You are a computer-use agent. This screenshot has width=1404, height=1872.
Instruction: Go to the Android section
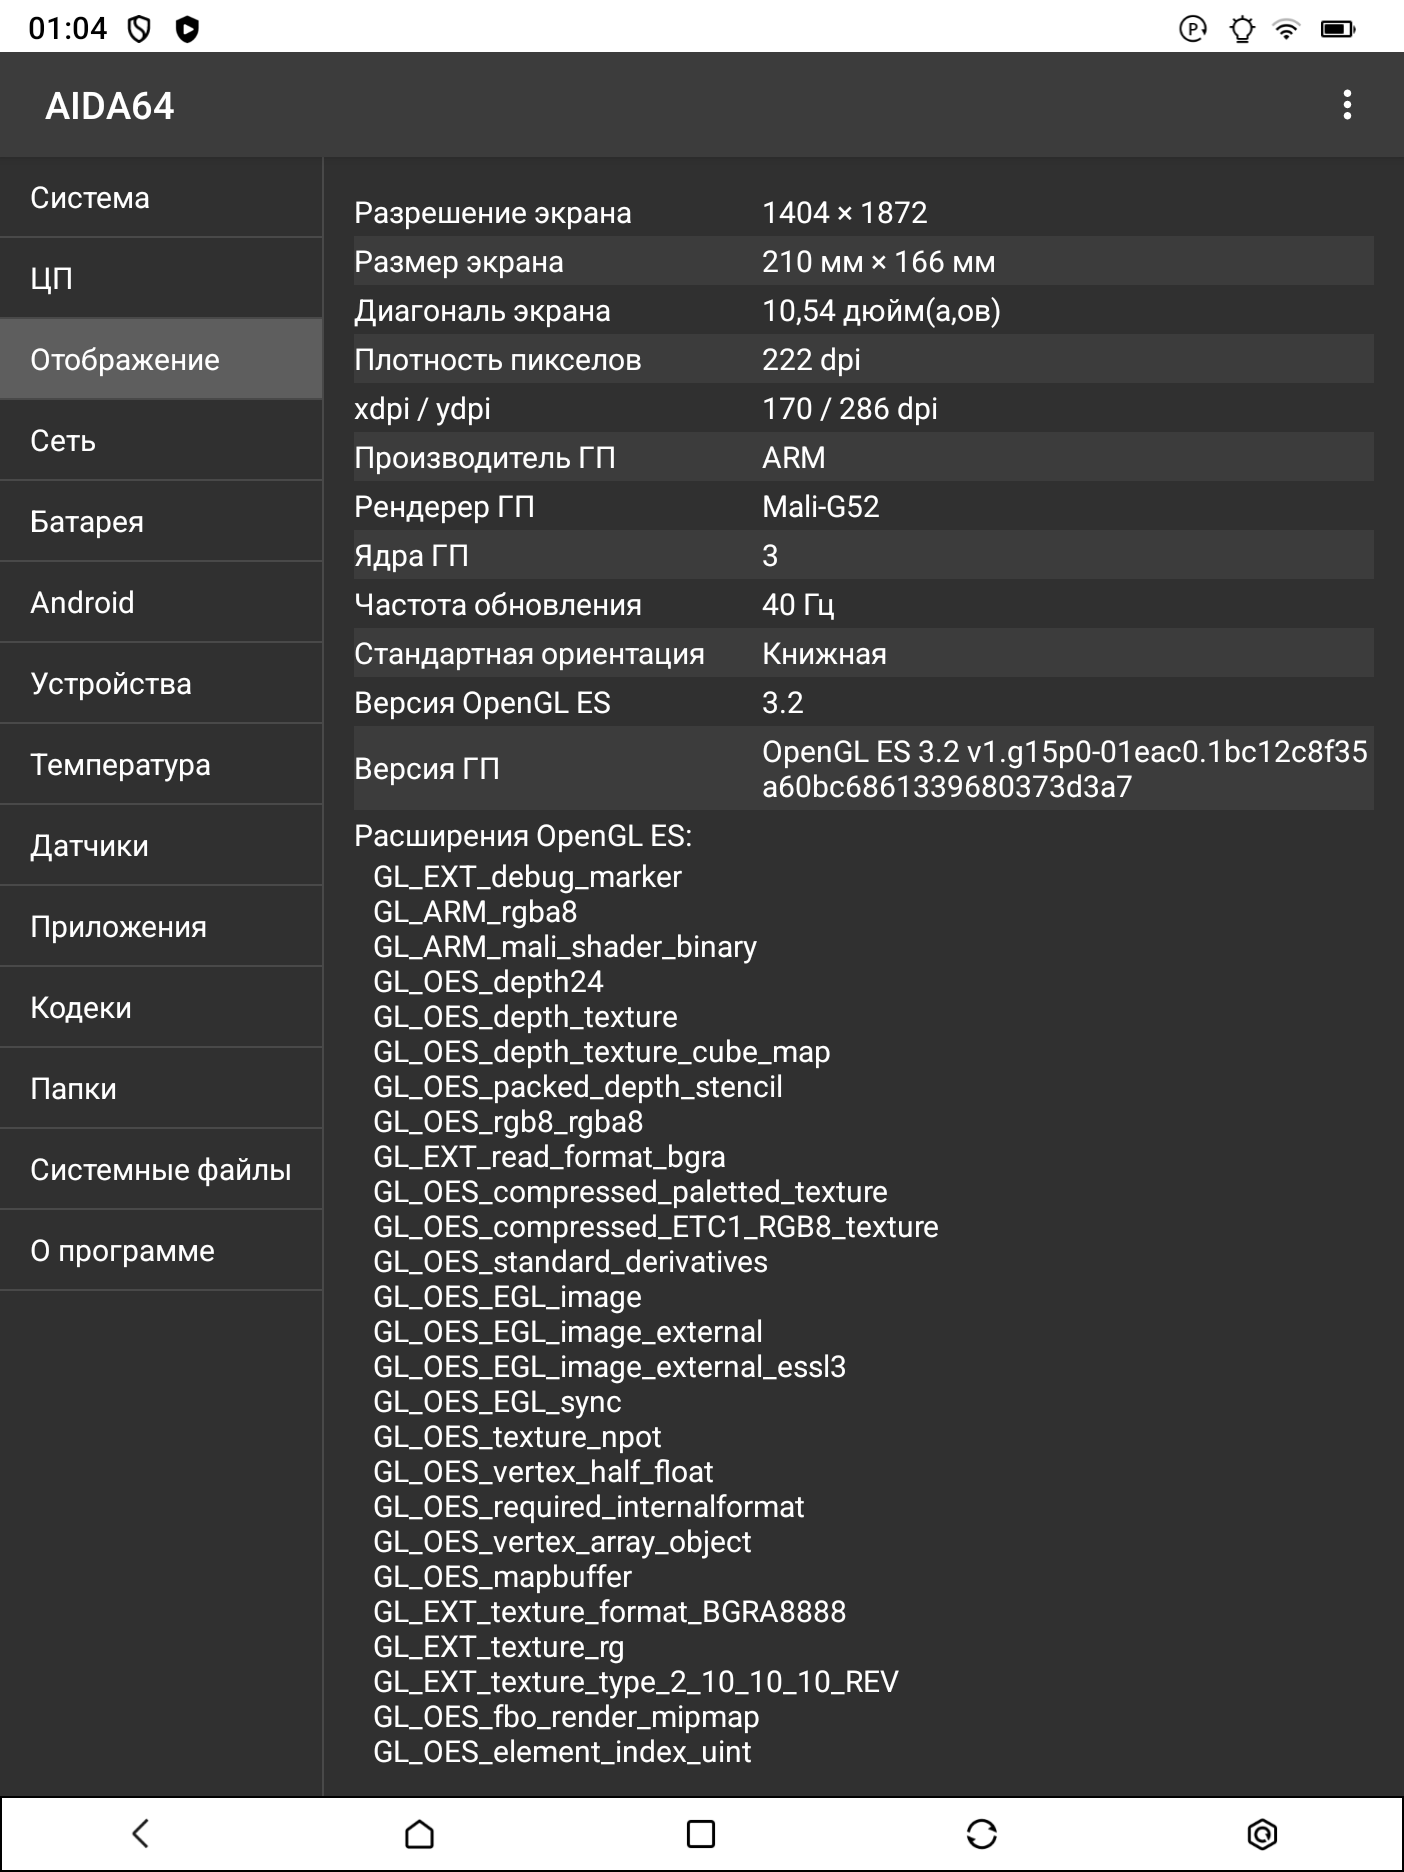click(x=161, y=603)
